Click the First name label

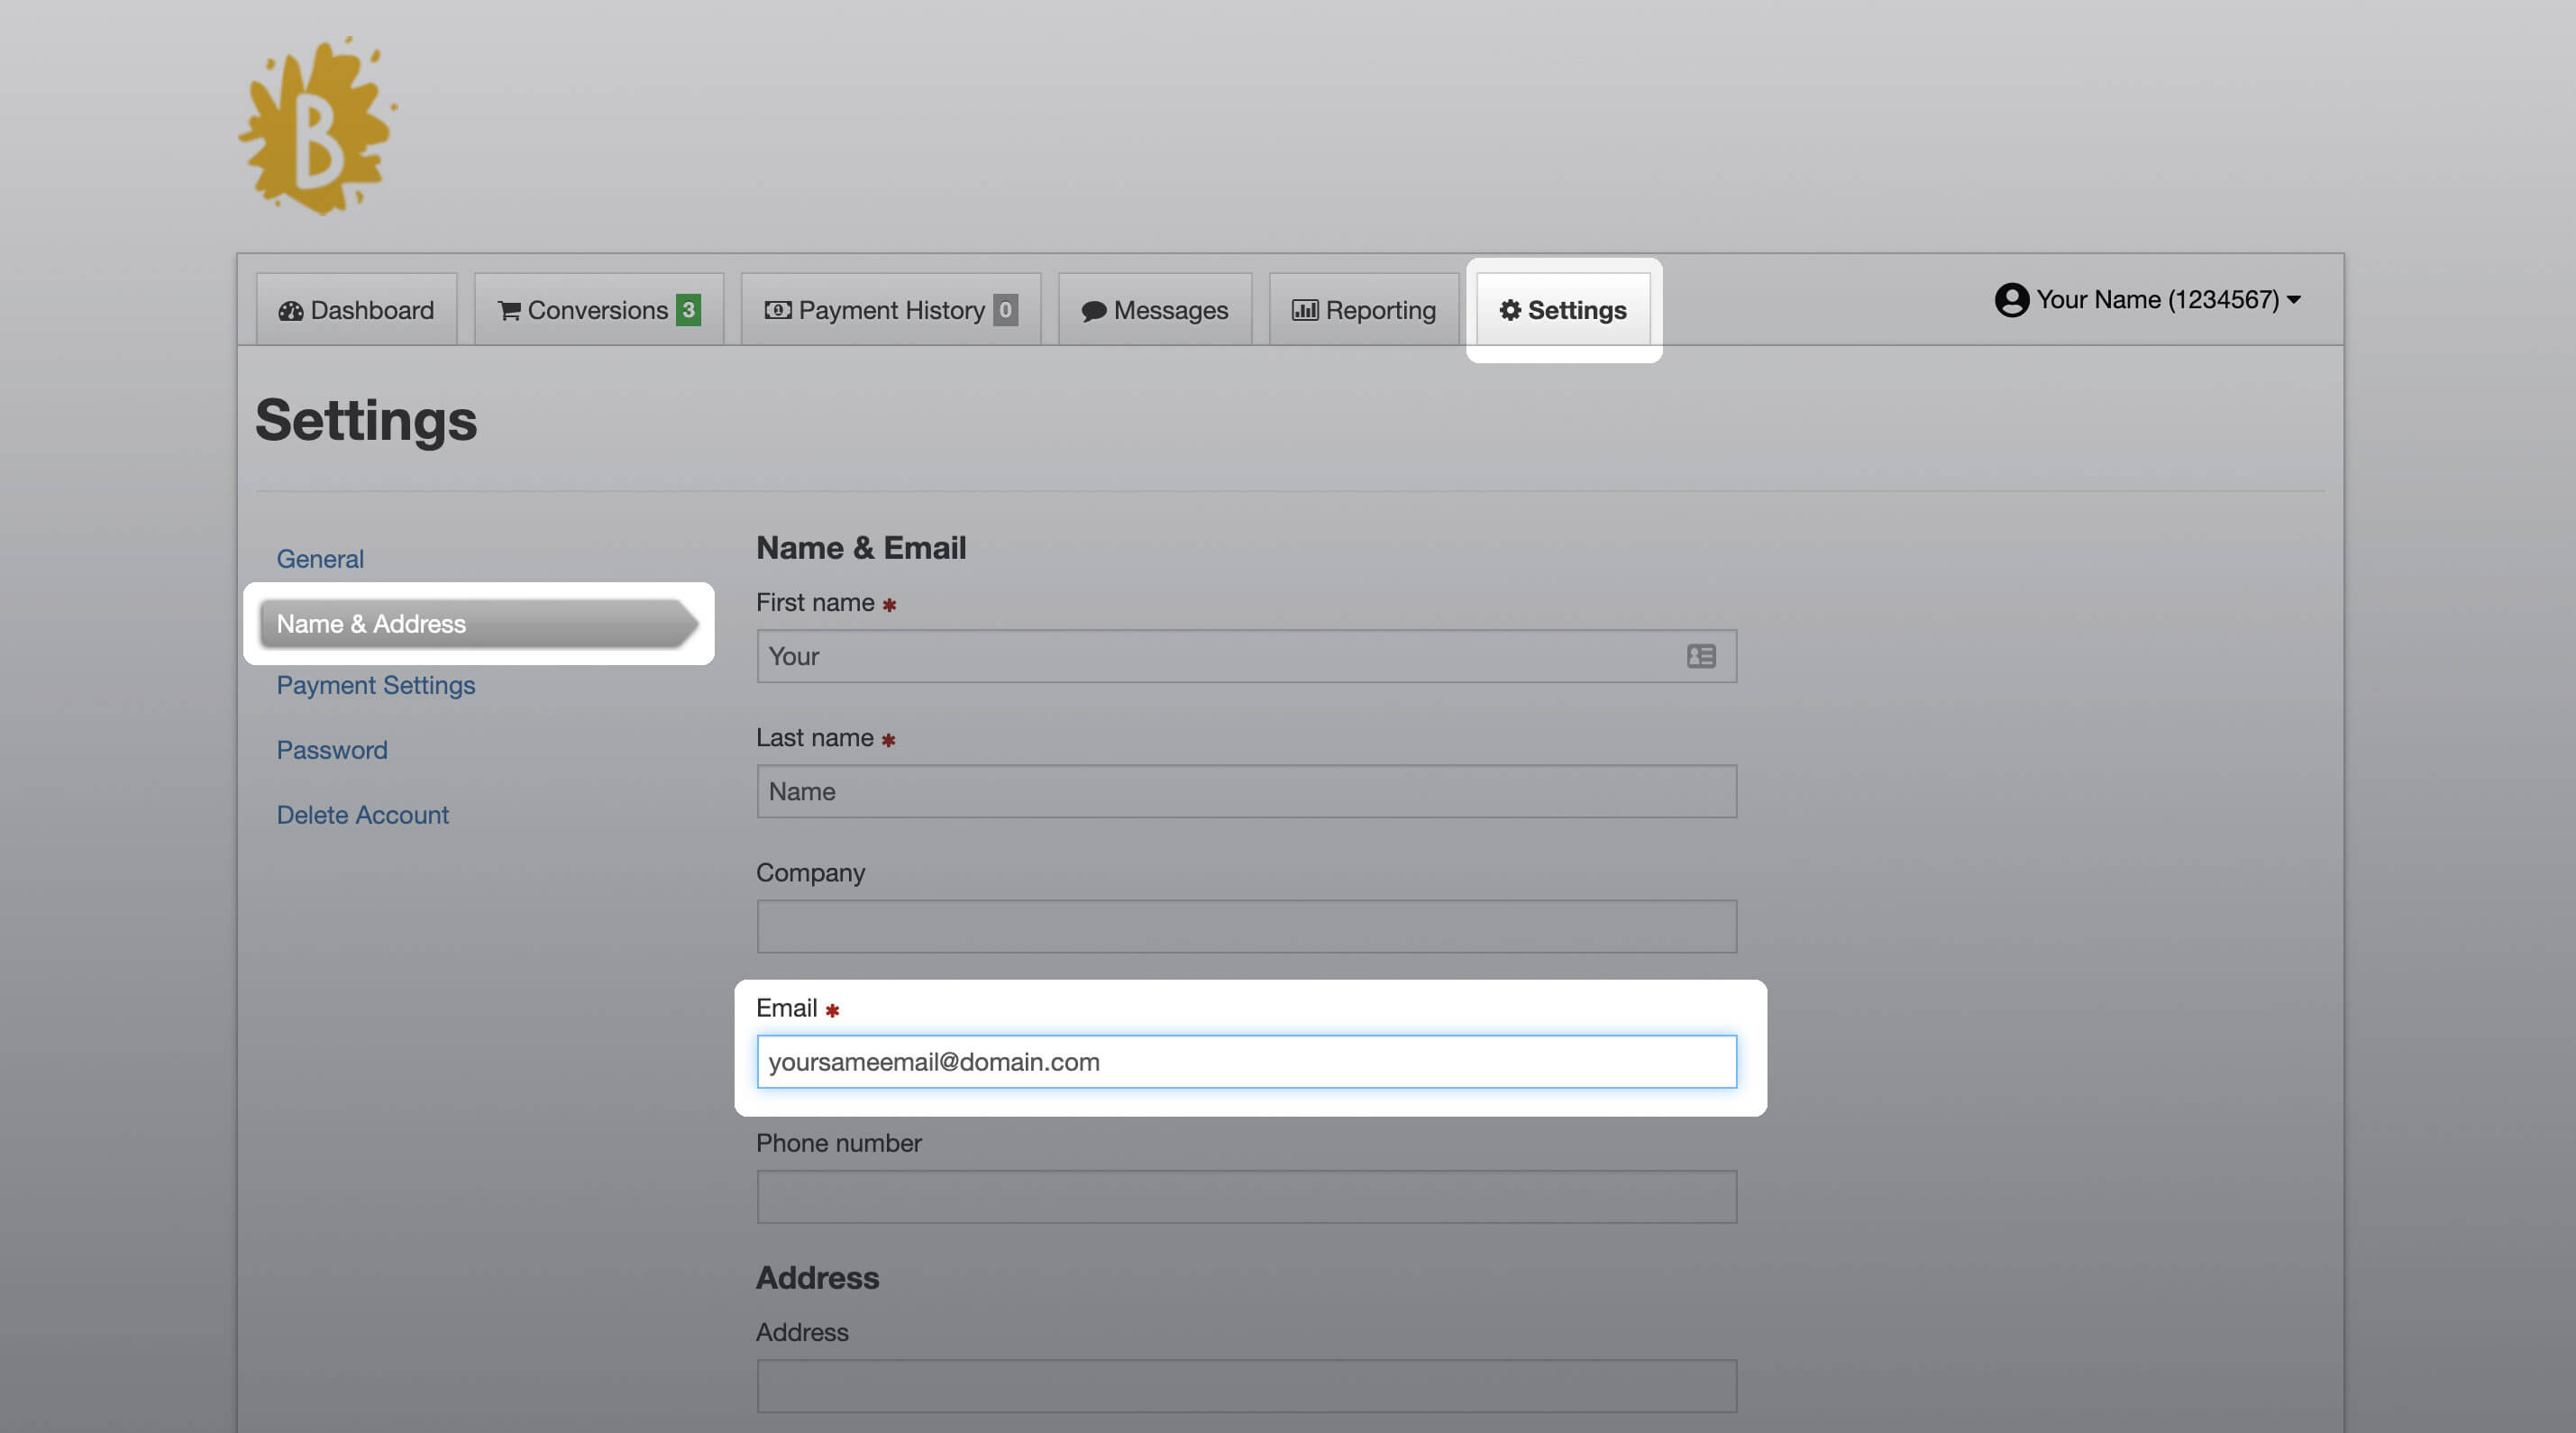point(815,602)
